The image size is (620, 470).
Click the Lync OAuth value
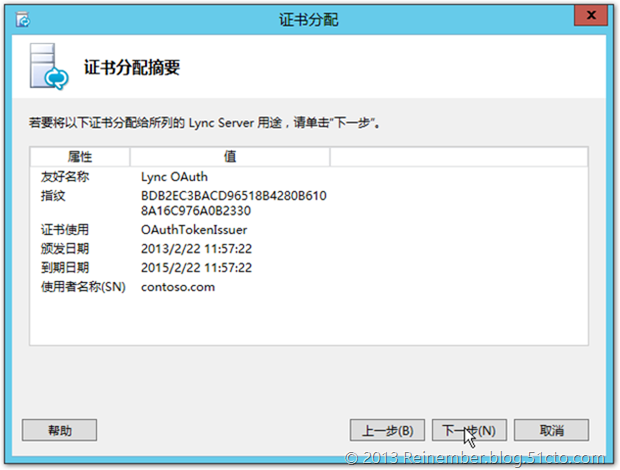(x=177, y=176)
